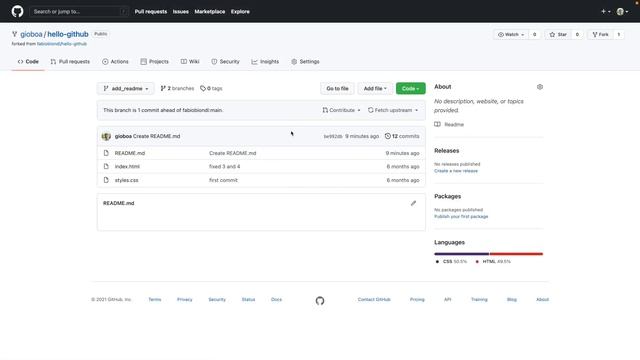
Task: Open the footer Docs link
Action: coord(276,300)
